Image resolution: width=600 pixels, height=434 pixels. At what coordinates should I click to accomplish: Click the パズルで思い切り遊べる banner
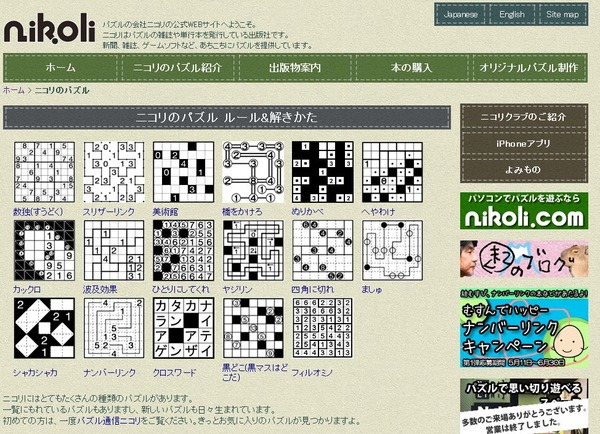click(x=524, y=406)
